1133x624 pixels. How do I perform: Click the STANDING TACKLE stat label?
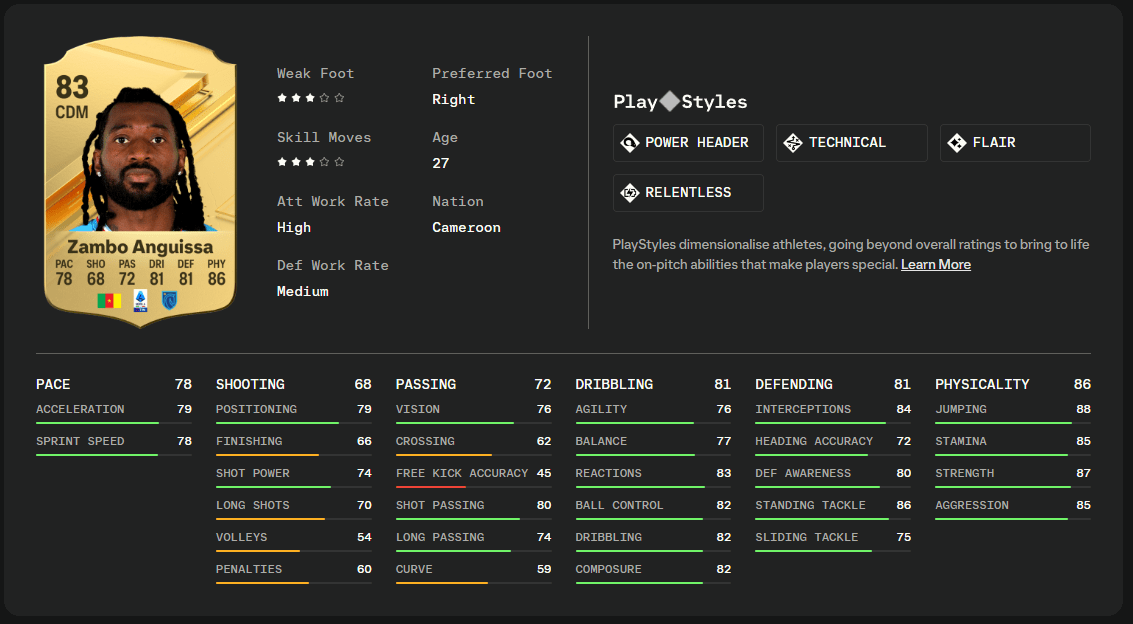tap(811, 506)
